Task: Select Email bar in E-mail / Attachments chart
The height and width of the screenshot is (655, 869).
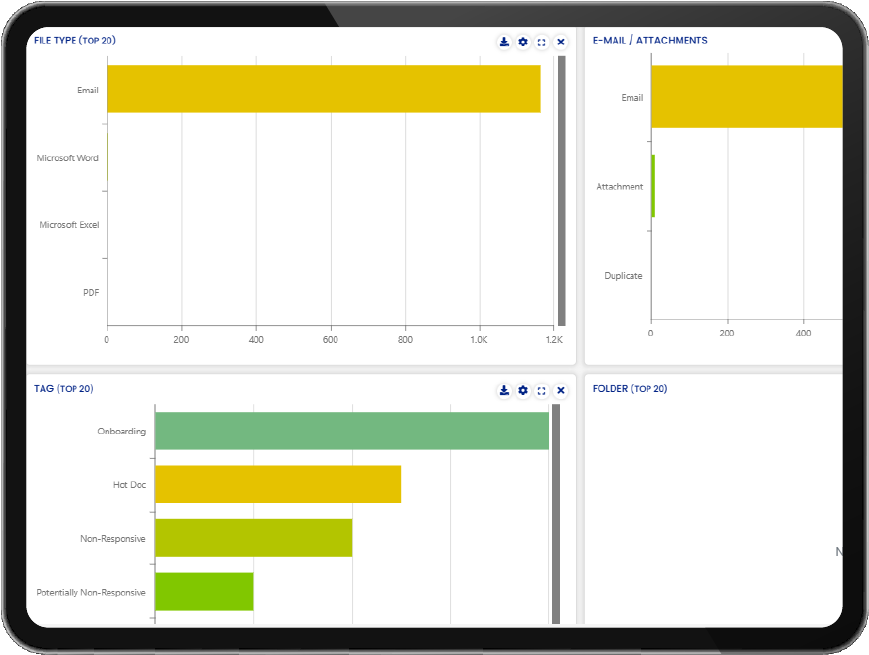Action: [746, 97]
